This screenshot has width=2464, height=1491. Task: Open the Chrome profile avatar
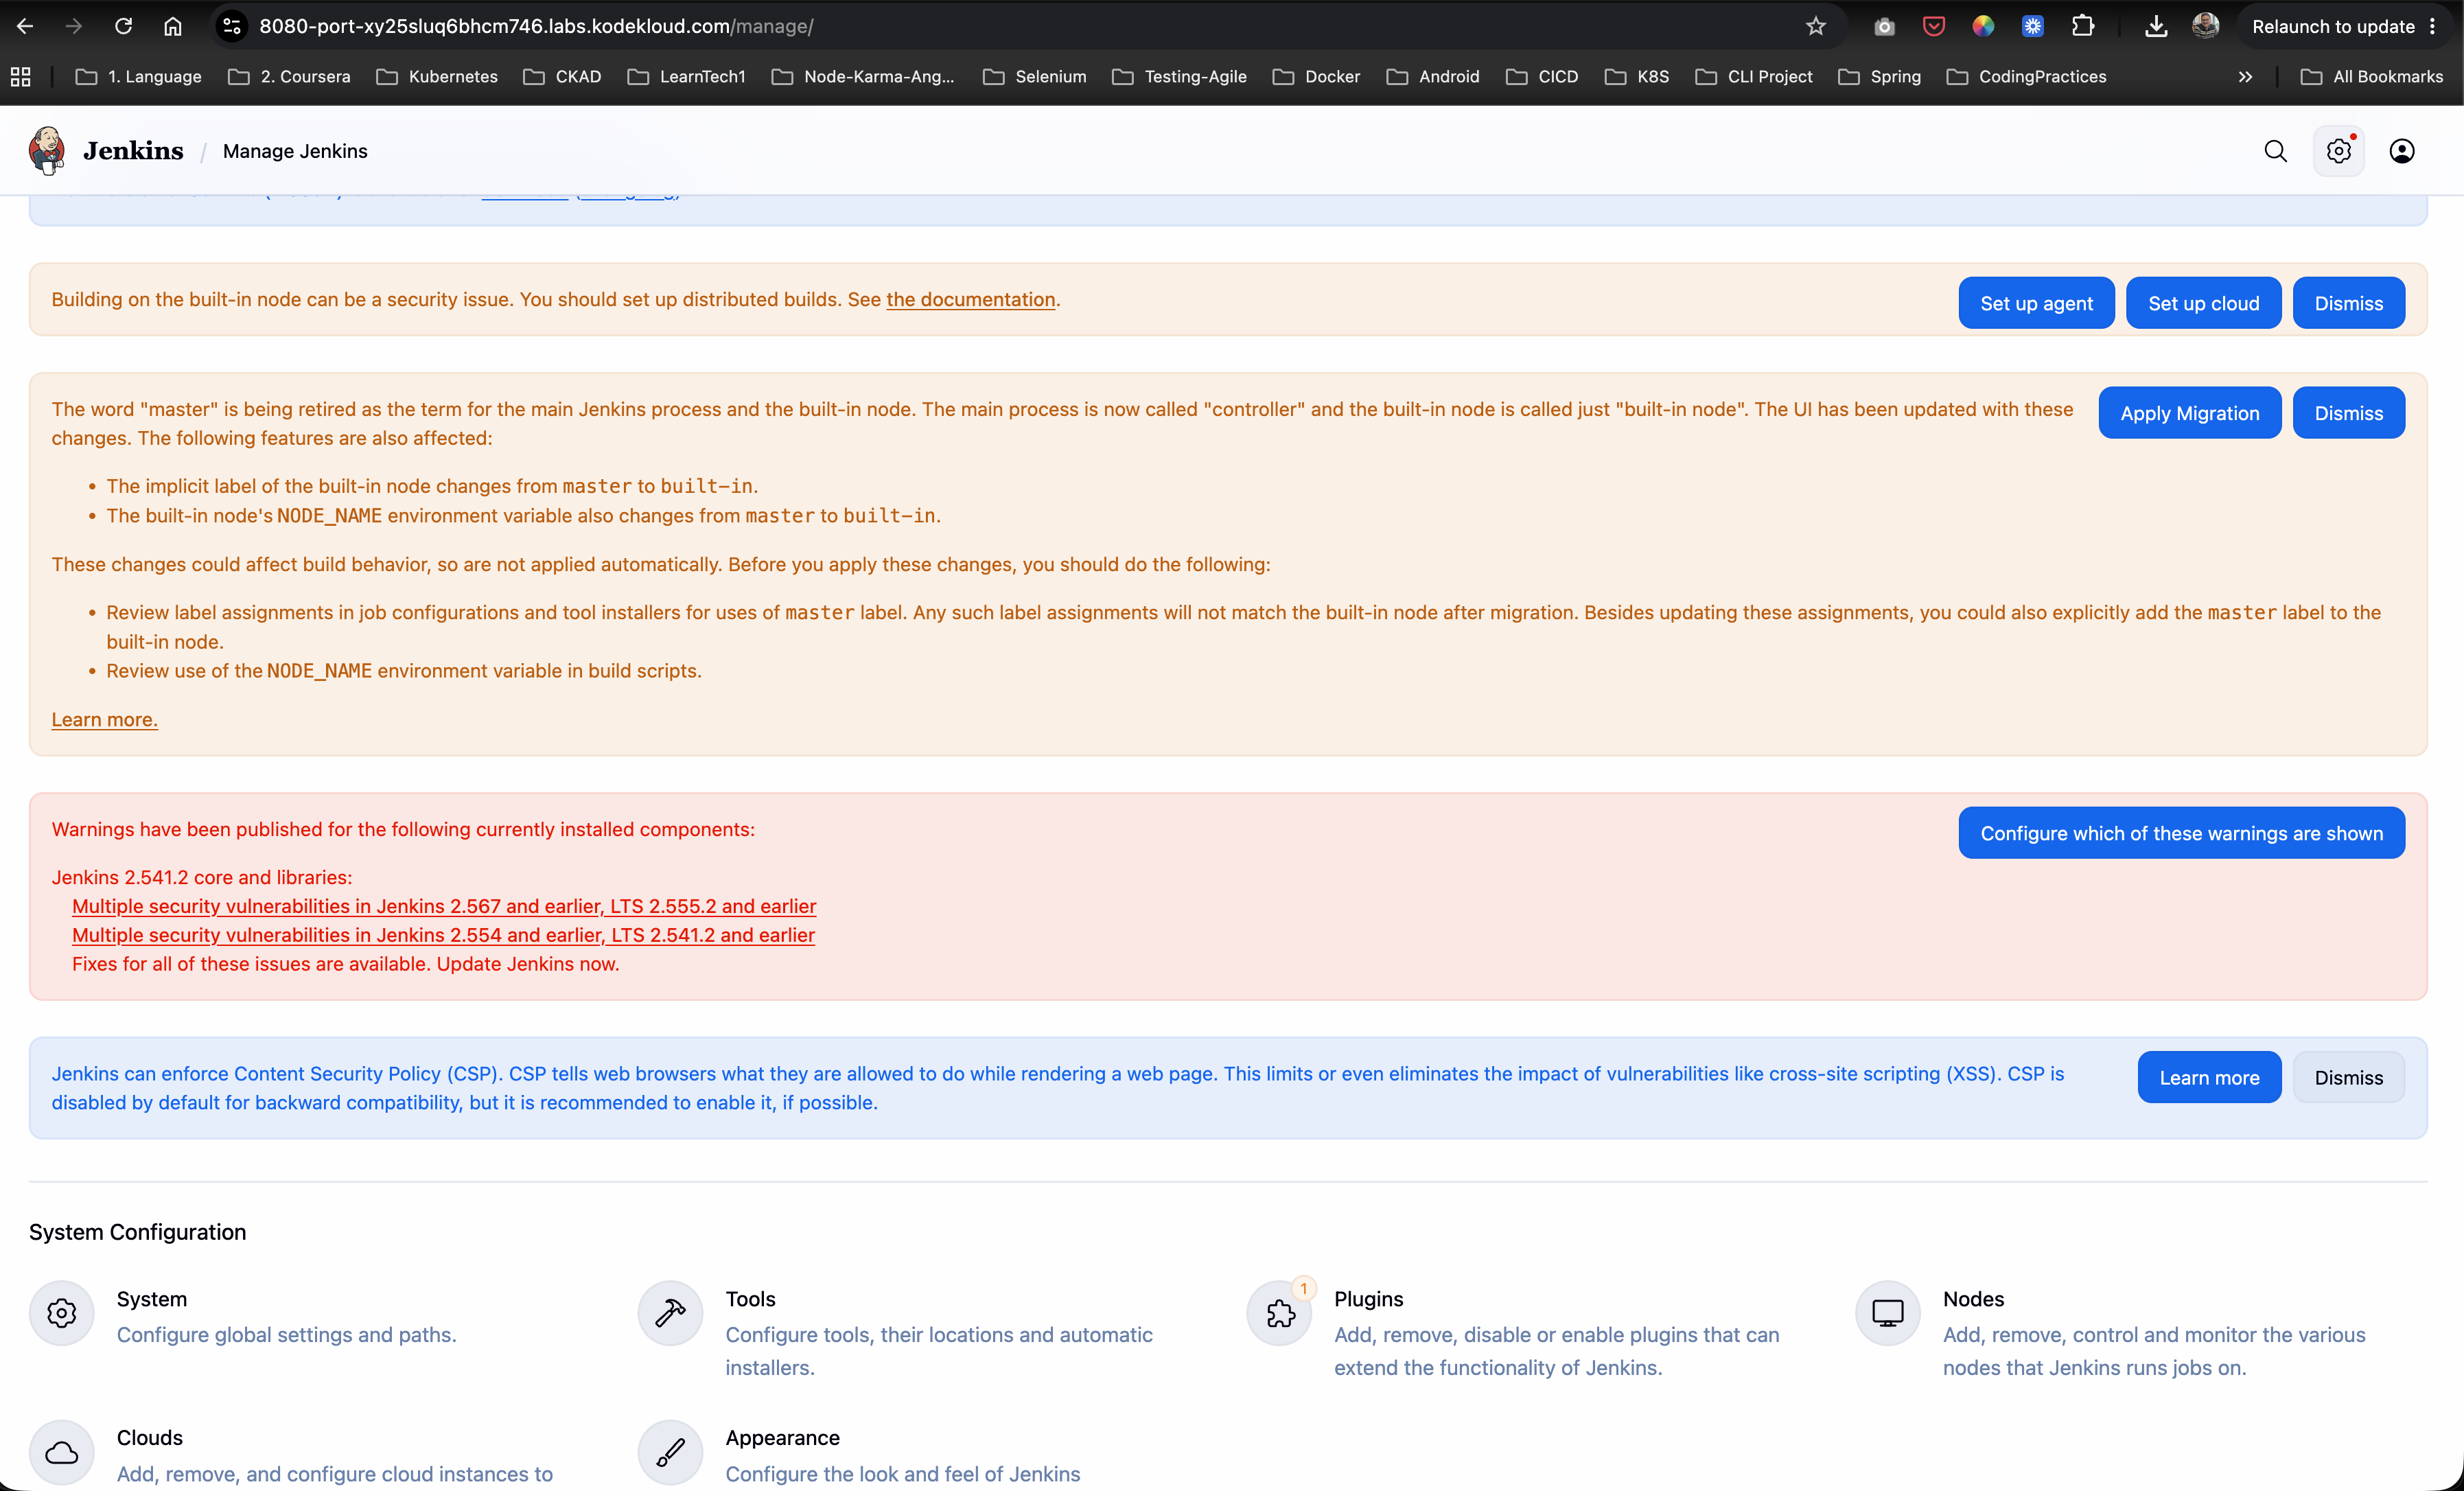[2205, 26]
